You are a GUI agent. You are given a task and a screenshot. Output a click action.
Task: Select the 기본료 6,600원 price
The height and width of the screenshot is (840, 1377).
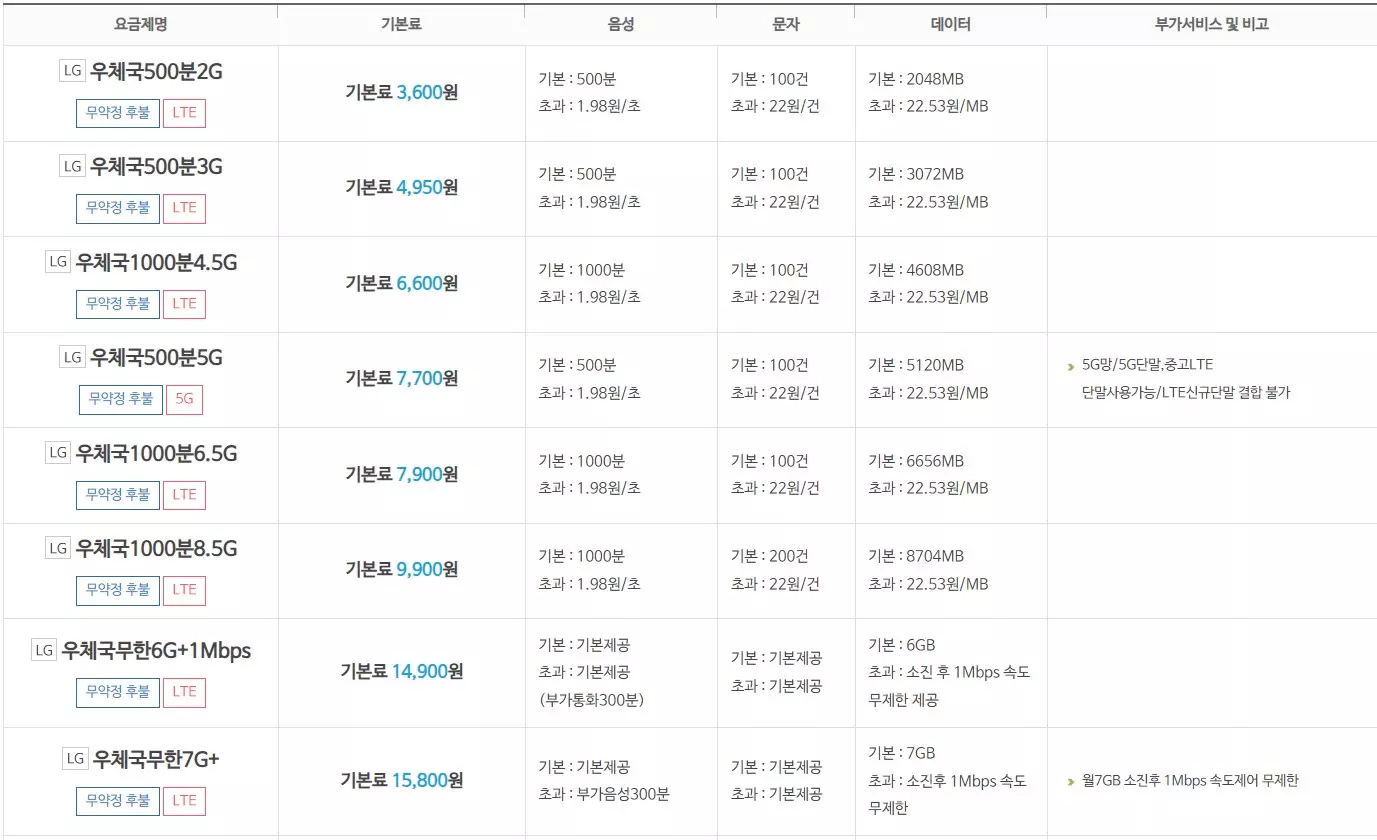pyautogui.click(x=401, y=284)
